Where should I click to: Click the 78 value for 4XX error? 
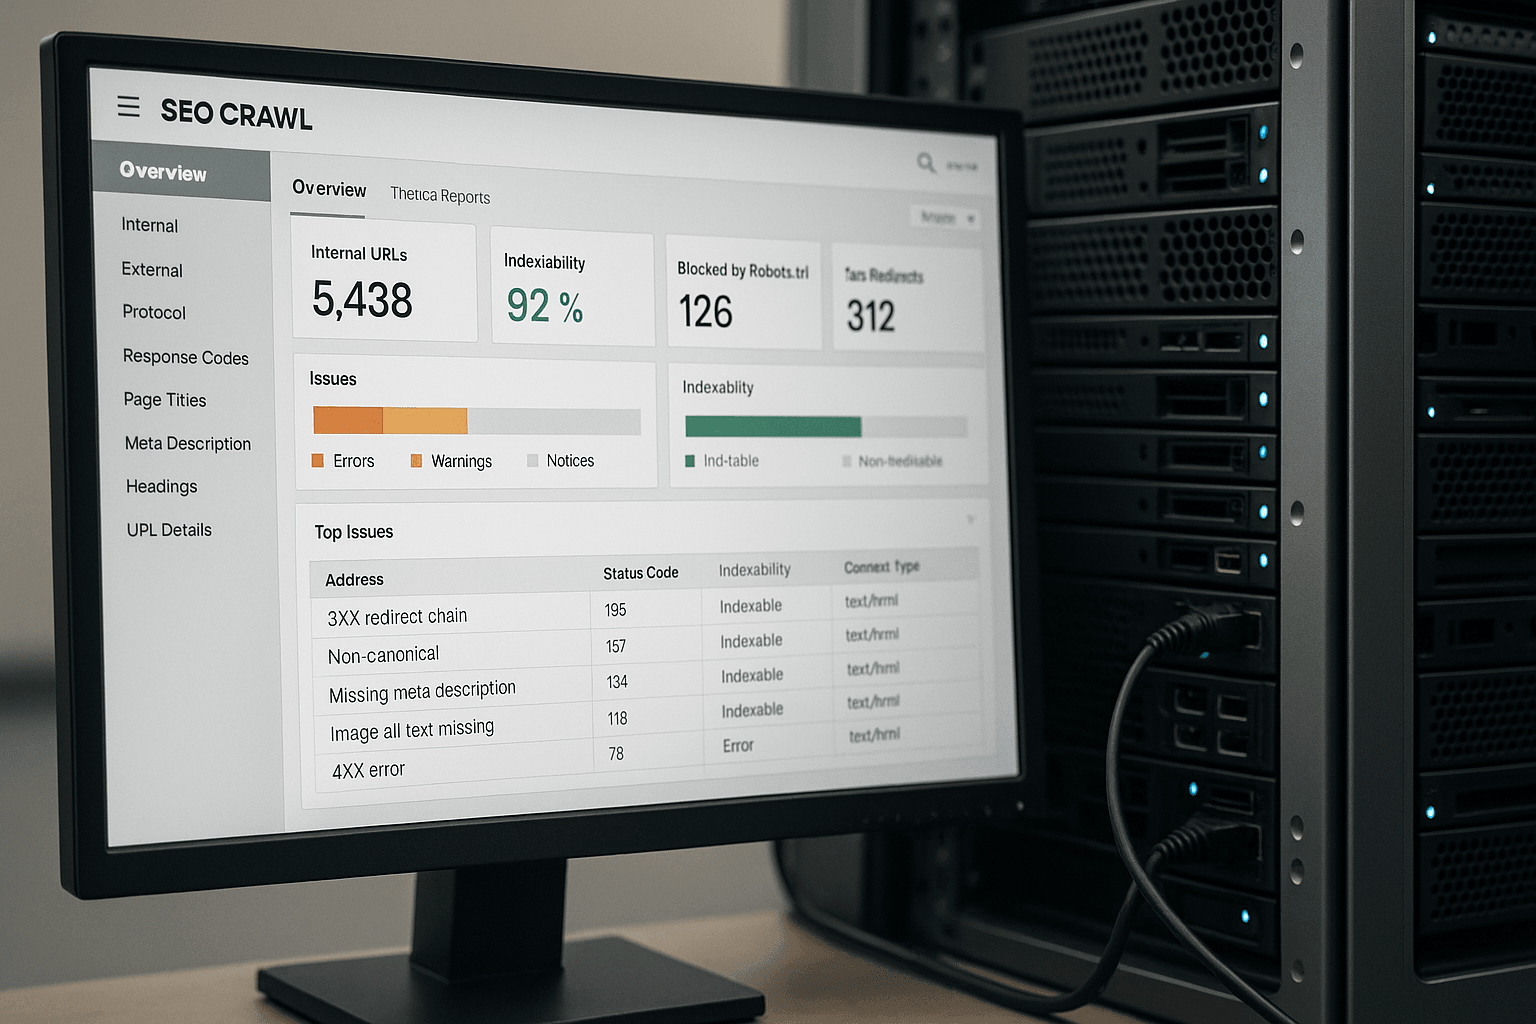coord(616,754)
